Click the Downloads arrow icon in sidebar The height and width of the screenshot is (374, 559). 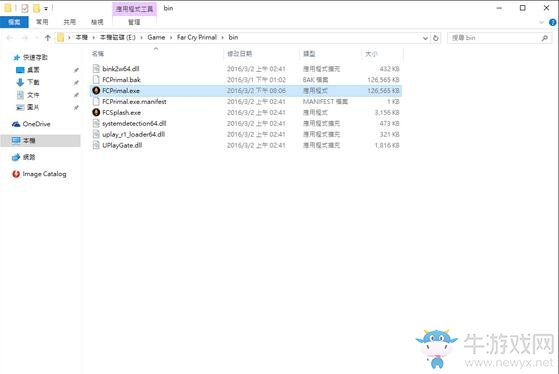coord(20,82)
